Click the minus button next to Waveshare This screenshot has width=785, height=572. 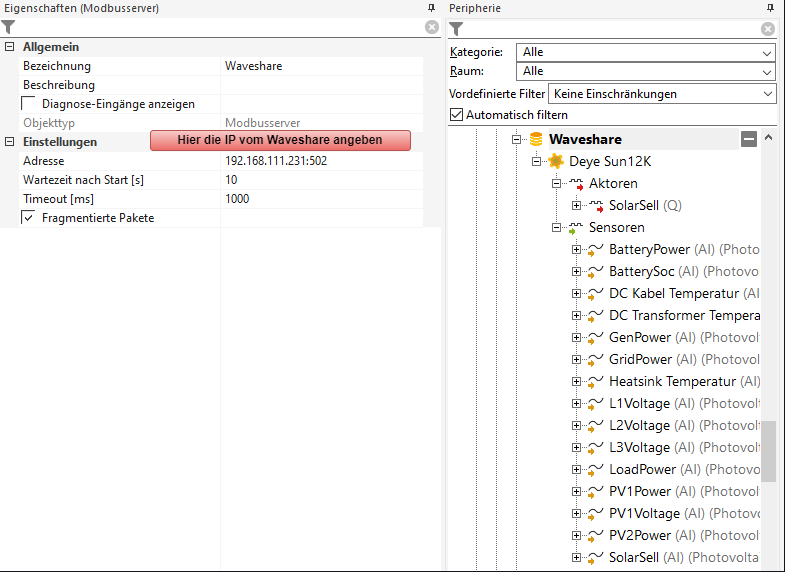[x=749, y=139]
